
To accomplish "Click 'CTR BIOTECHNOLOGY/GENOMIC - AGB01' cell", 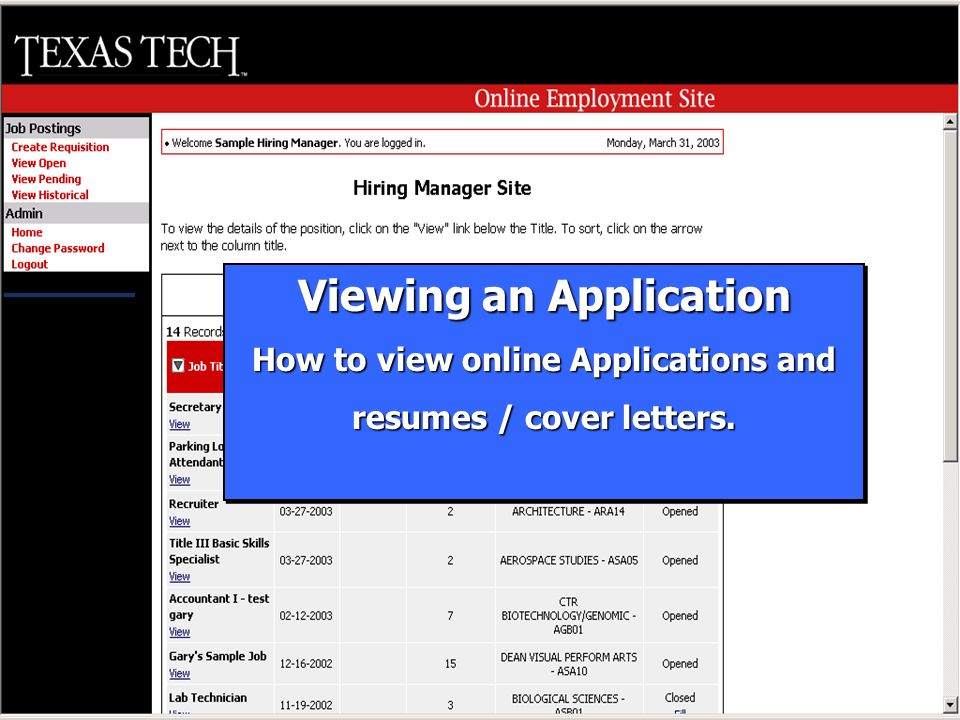I will click(x=568, y=615).
